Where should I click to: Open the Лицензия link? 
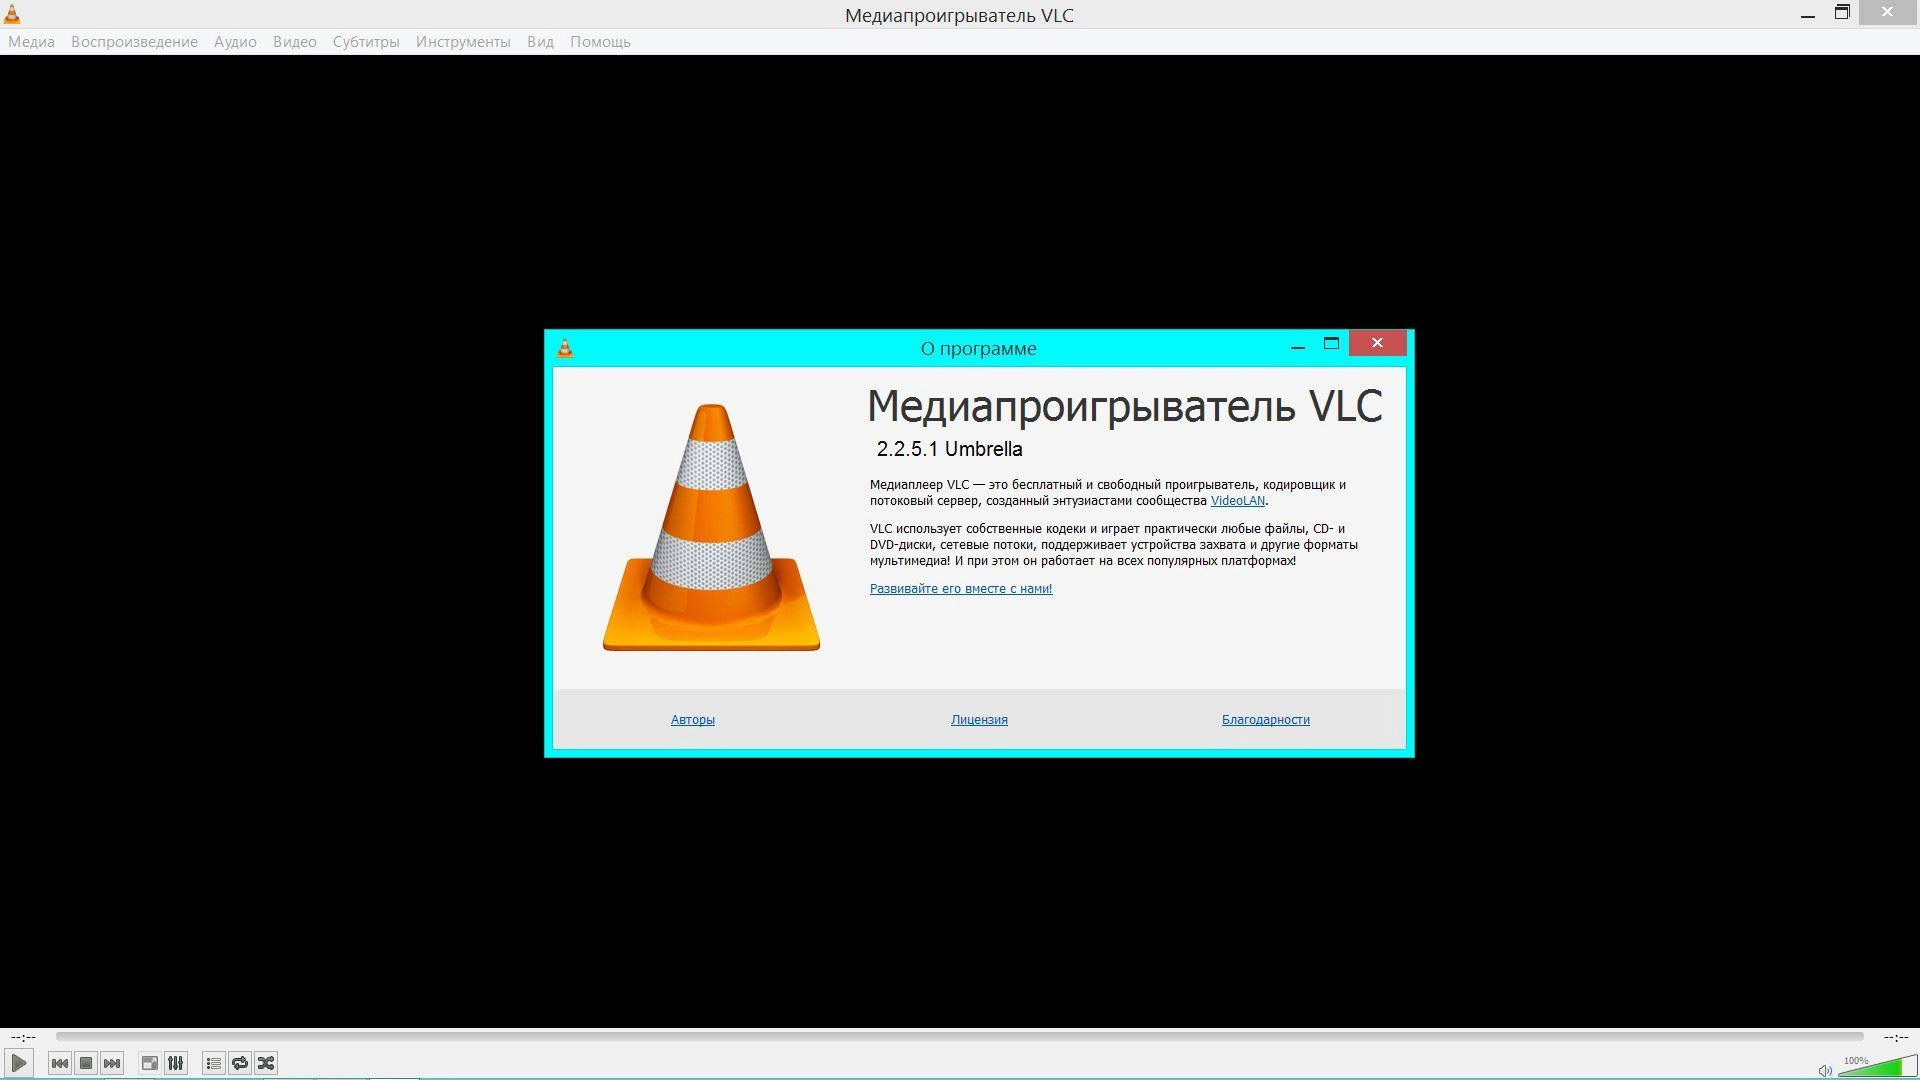click(x=979, y=720)
